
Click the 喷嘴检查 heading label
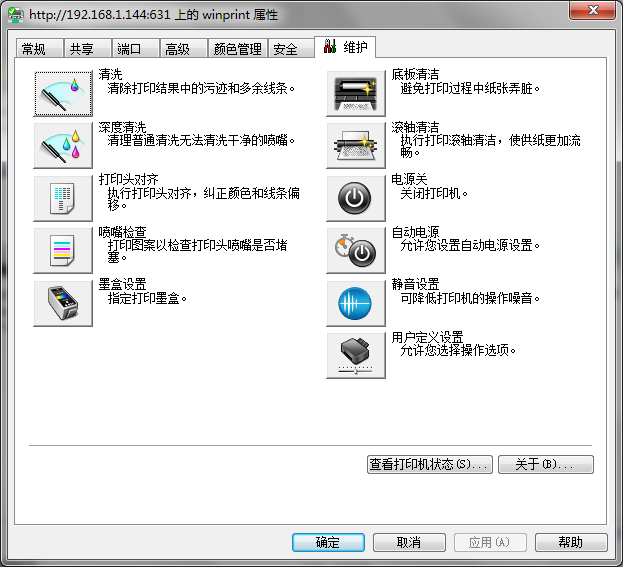coord(123,232)
